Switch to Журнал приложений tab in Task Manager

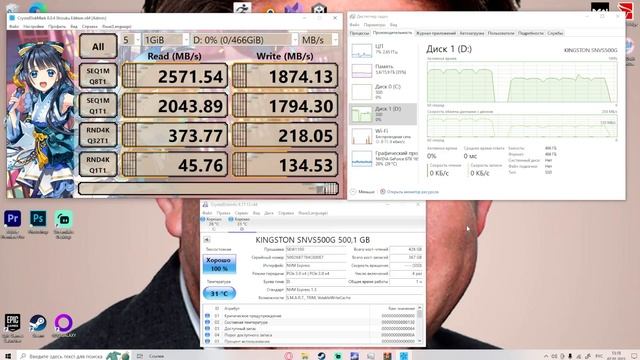coord(436,33)
